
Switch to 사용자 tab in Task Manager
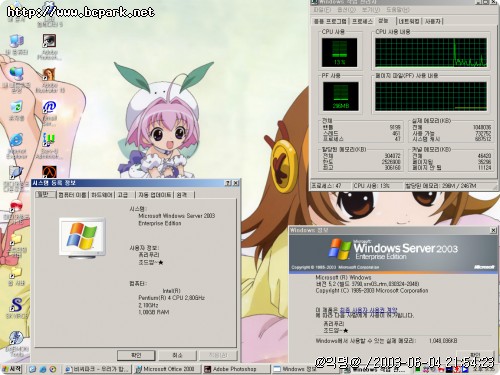click(433, 21)
